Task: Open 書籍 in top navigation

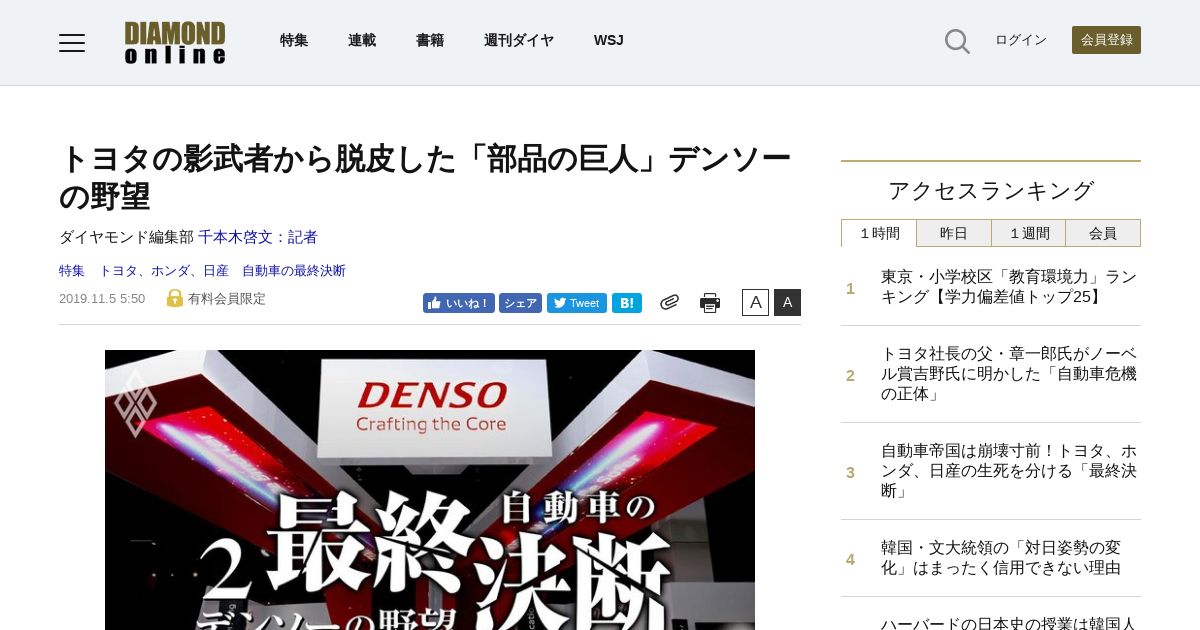Action: pyautogui.click(x=430, y=40)
